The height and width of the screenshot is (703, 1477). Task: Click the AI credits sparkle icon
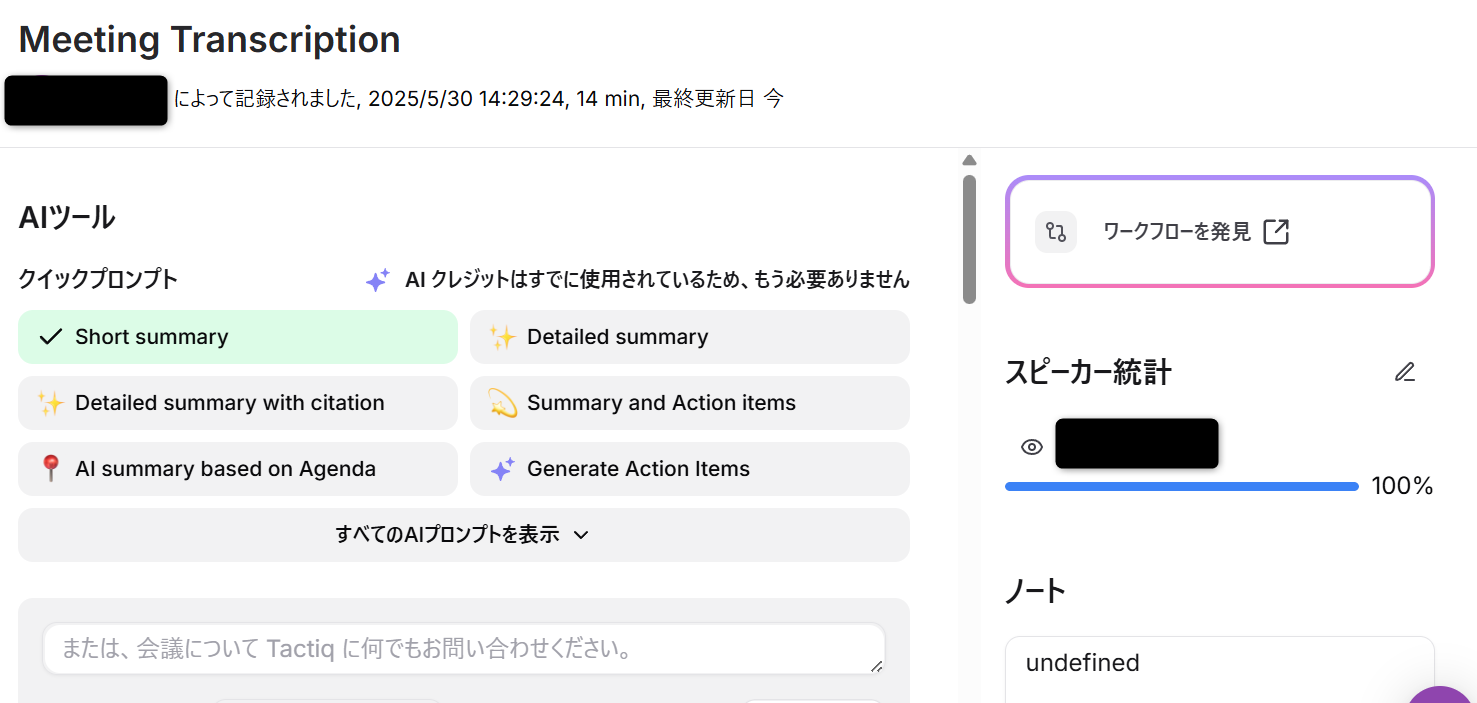click(378, 280)
